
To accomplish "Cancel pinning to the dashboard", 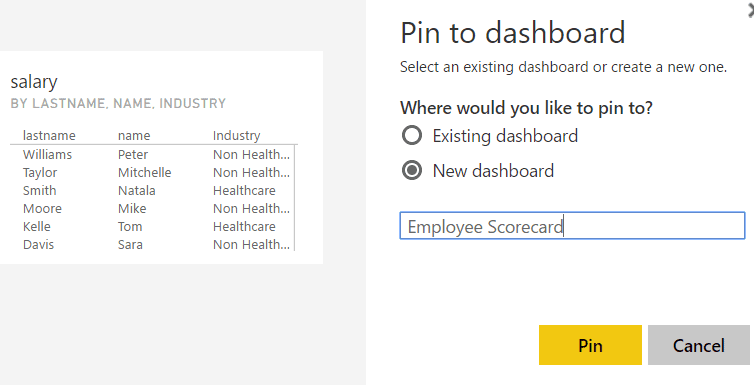I will [699, 345].
